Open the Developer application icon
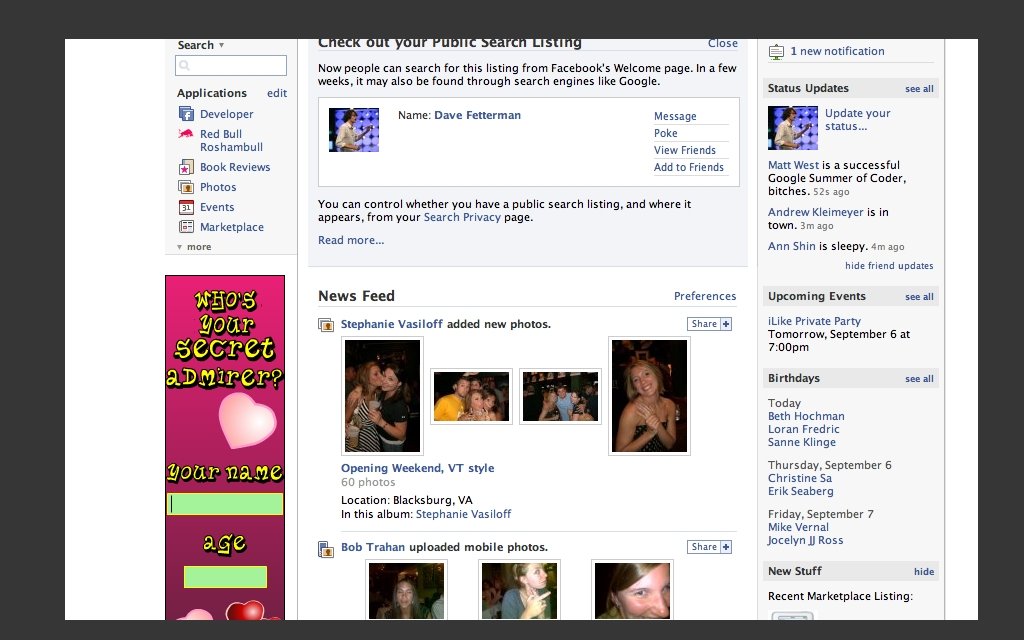Viewport: 1024px width, 640px height. pyautogui.click(x=186, y=114)
